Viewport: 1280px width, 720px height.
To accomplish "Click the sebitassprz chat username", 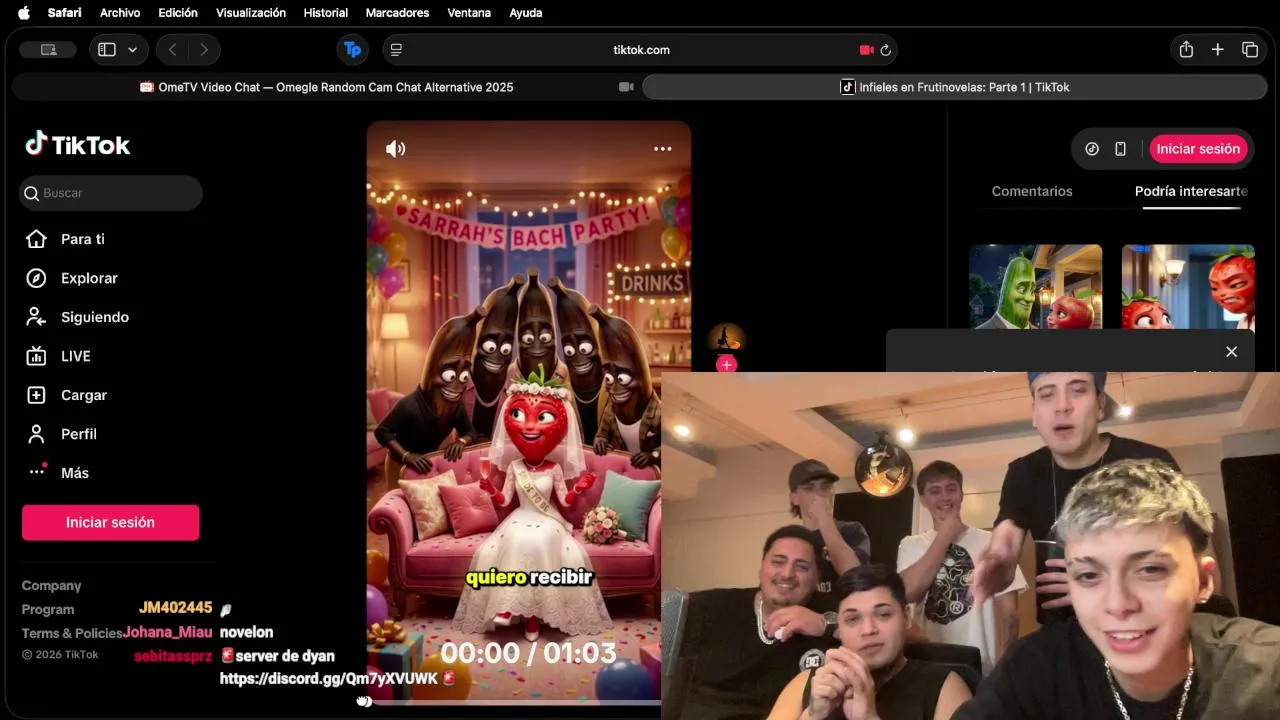I will [173, 656].
